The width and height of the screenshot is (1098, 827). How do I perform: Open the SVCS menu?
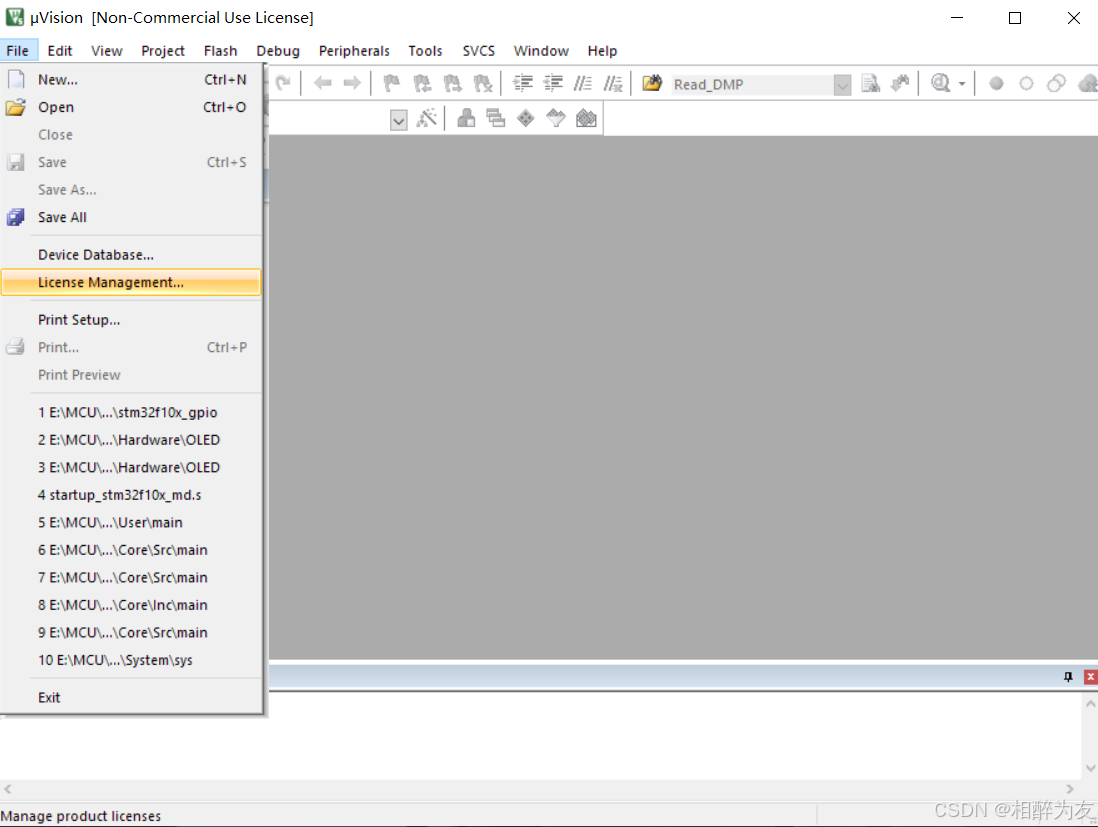[x=478, y=51]
